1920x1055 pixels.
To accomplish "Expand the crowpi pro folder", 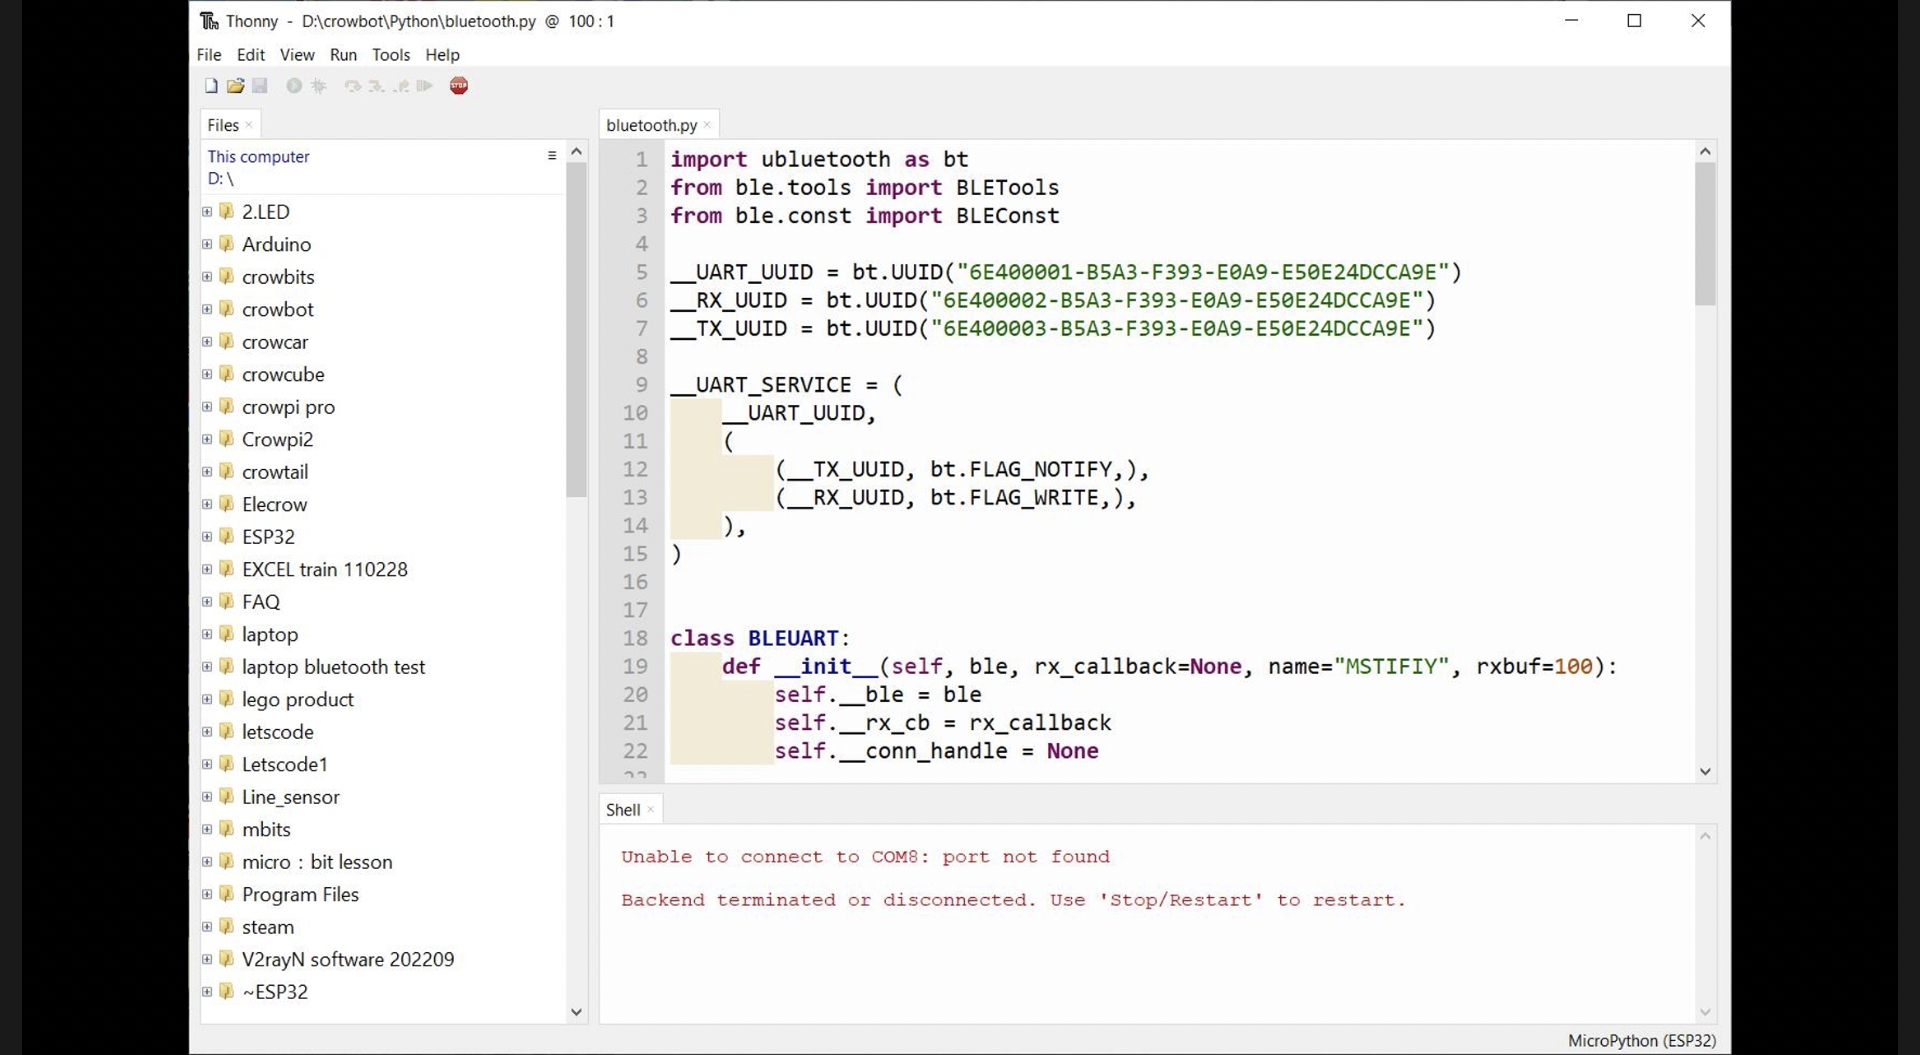I will pyautogui.click(x=207, y=407).
